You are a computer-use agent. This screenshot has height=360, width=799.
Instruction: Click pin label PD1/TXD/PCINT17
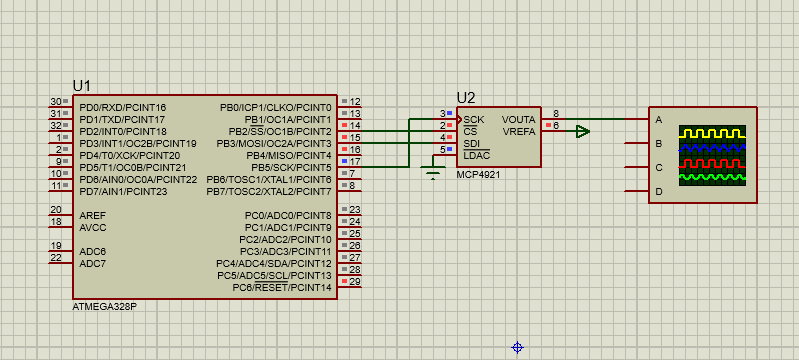coord(122,120)
